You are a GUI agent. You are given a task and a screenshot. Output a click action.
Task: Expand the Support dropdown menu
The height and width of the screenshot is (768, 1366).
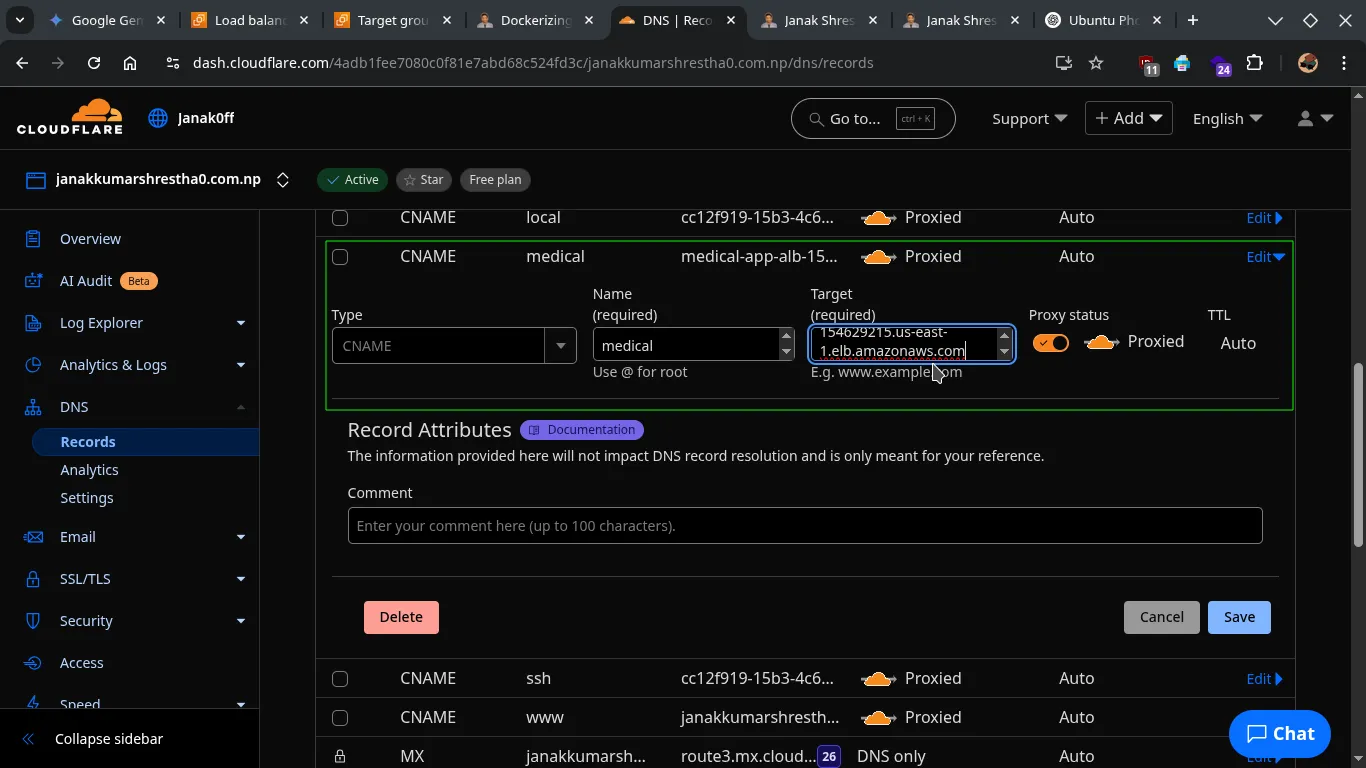point(1029,118)
